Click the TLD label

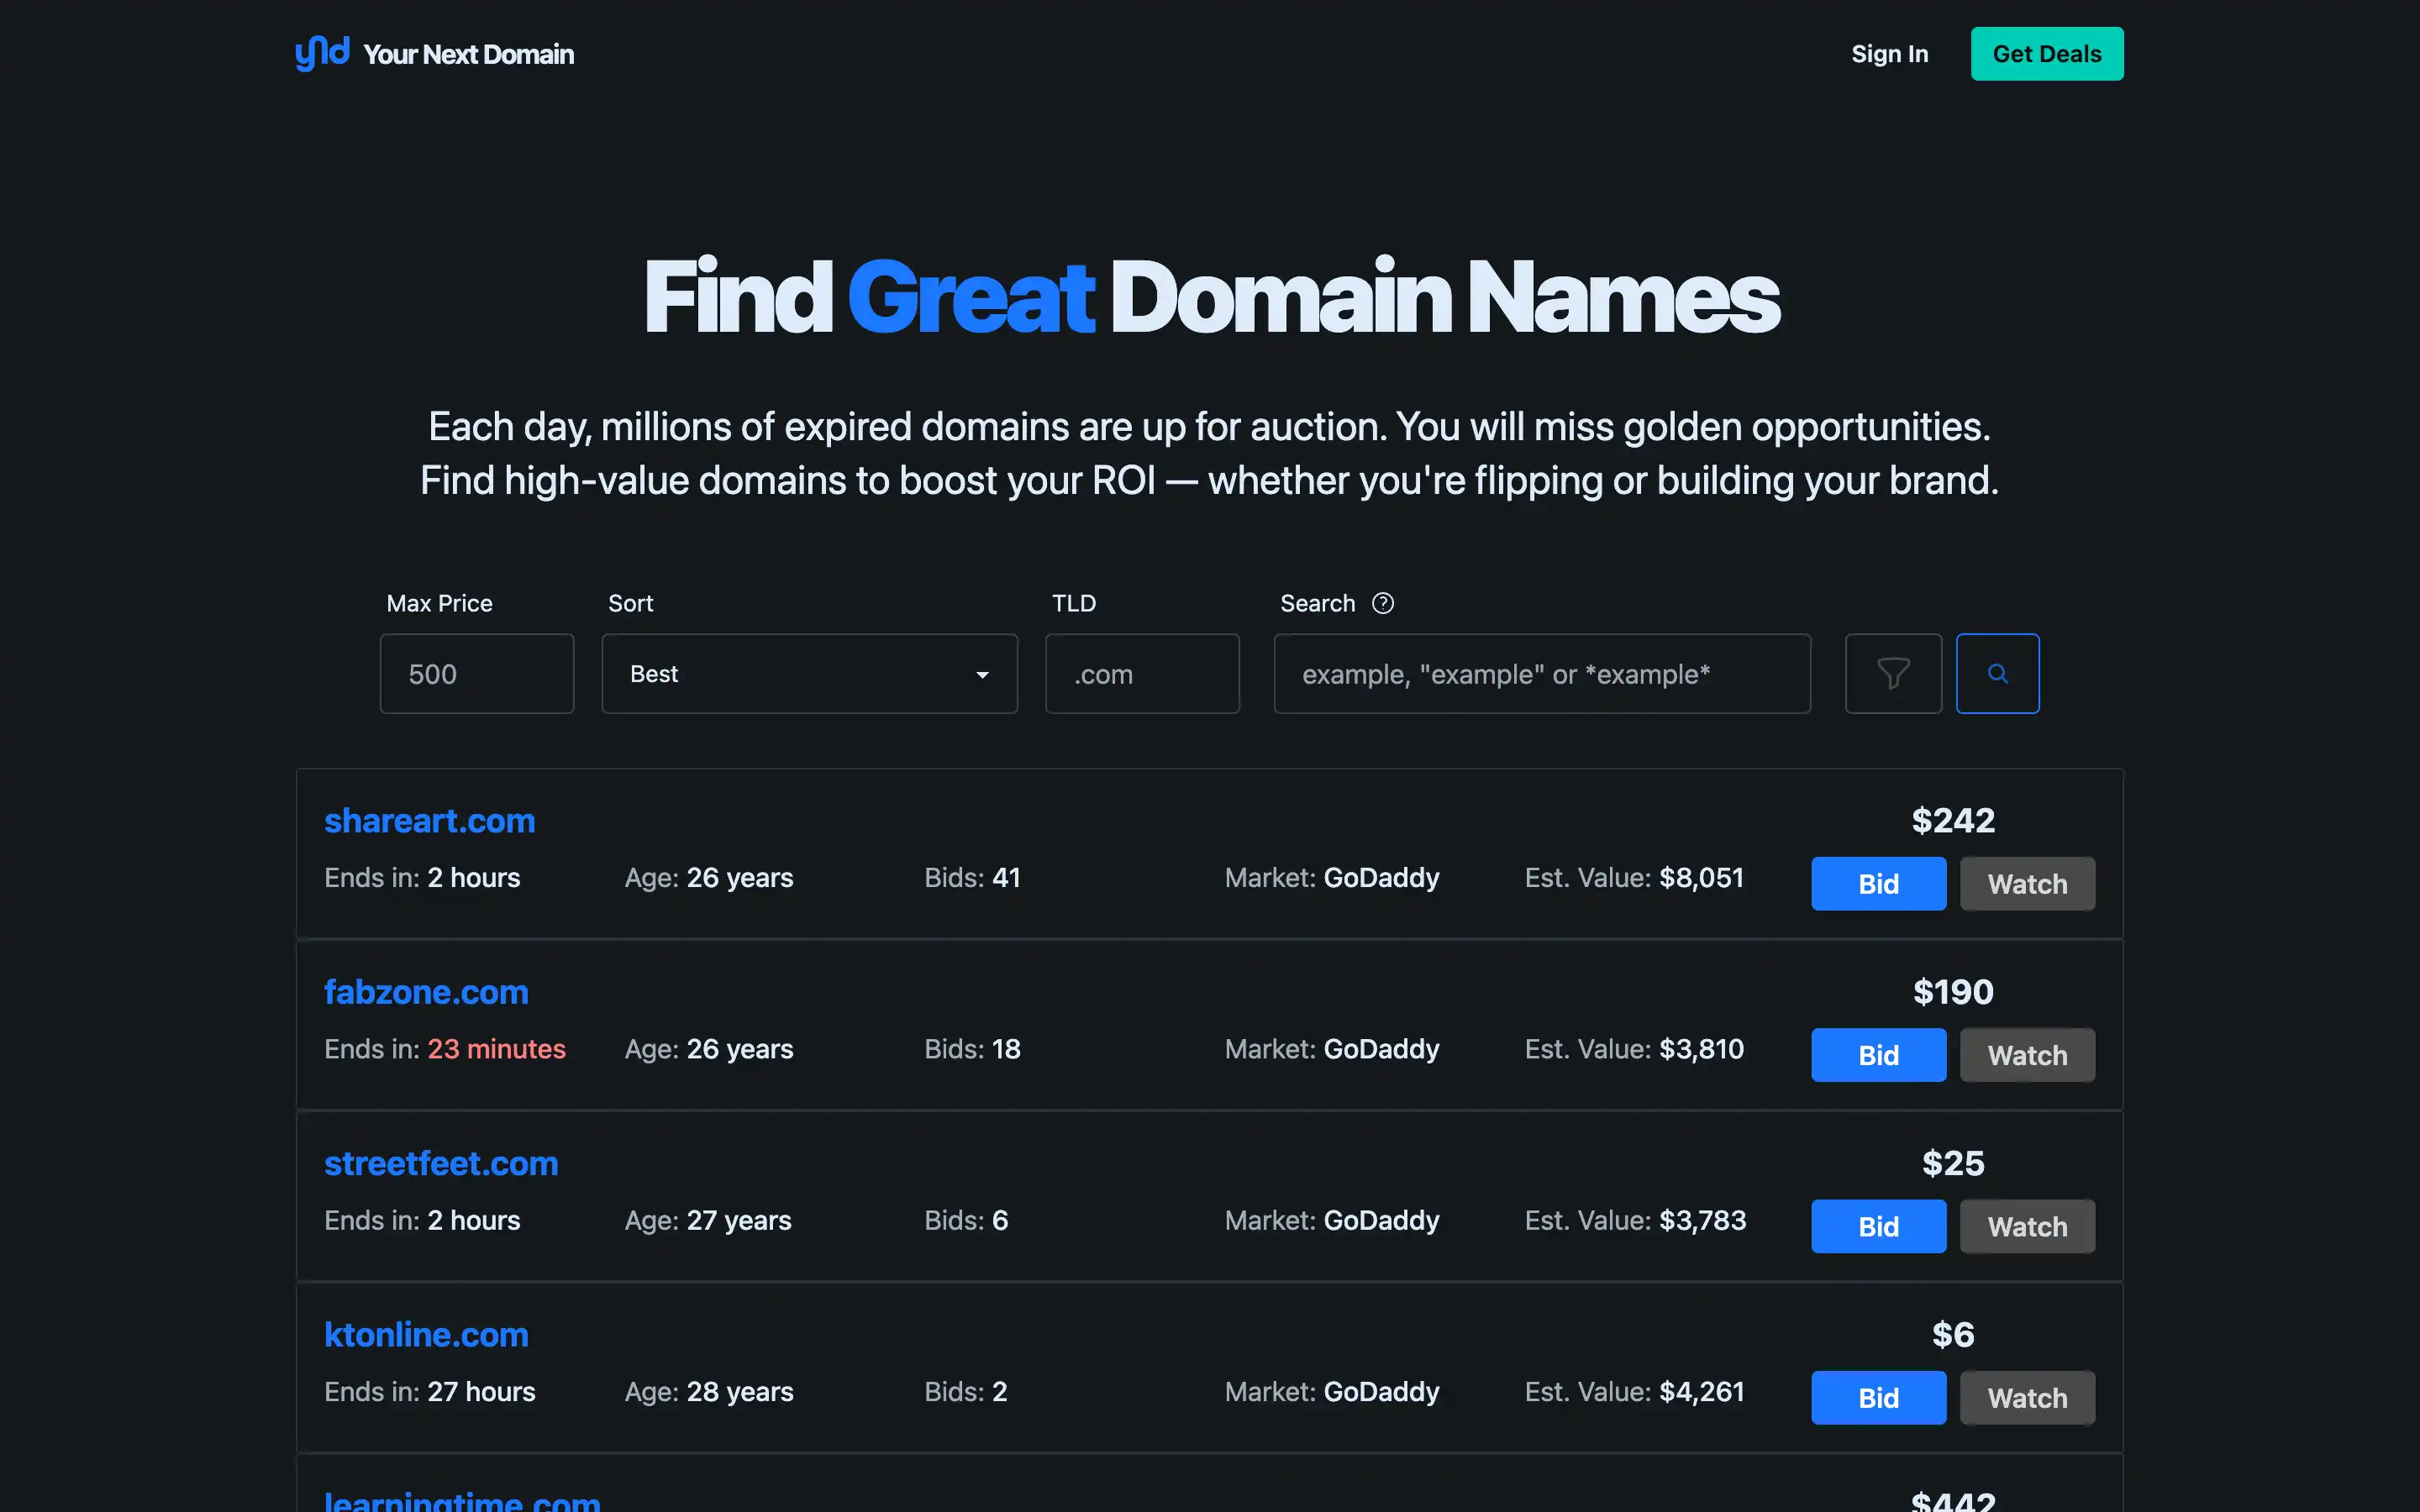tap(1074, 603)
